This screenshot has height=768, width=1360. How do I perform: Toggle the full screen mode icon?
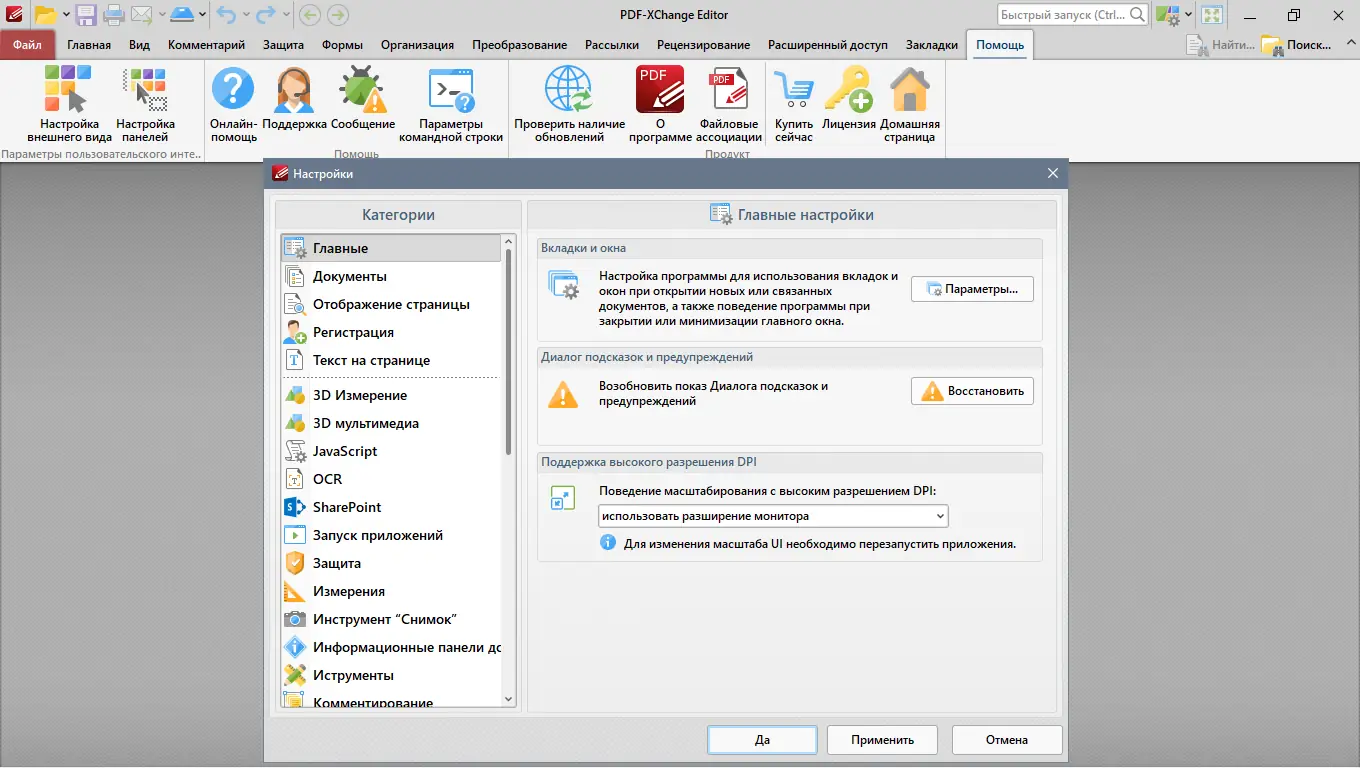pyautogui.click(x=1212, y=15)
